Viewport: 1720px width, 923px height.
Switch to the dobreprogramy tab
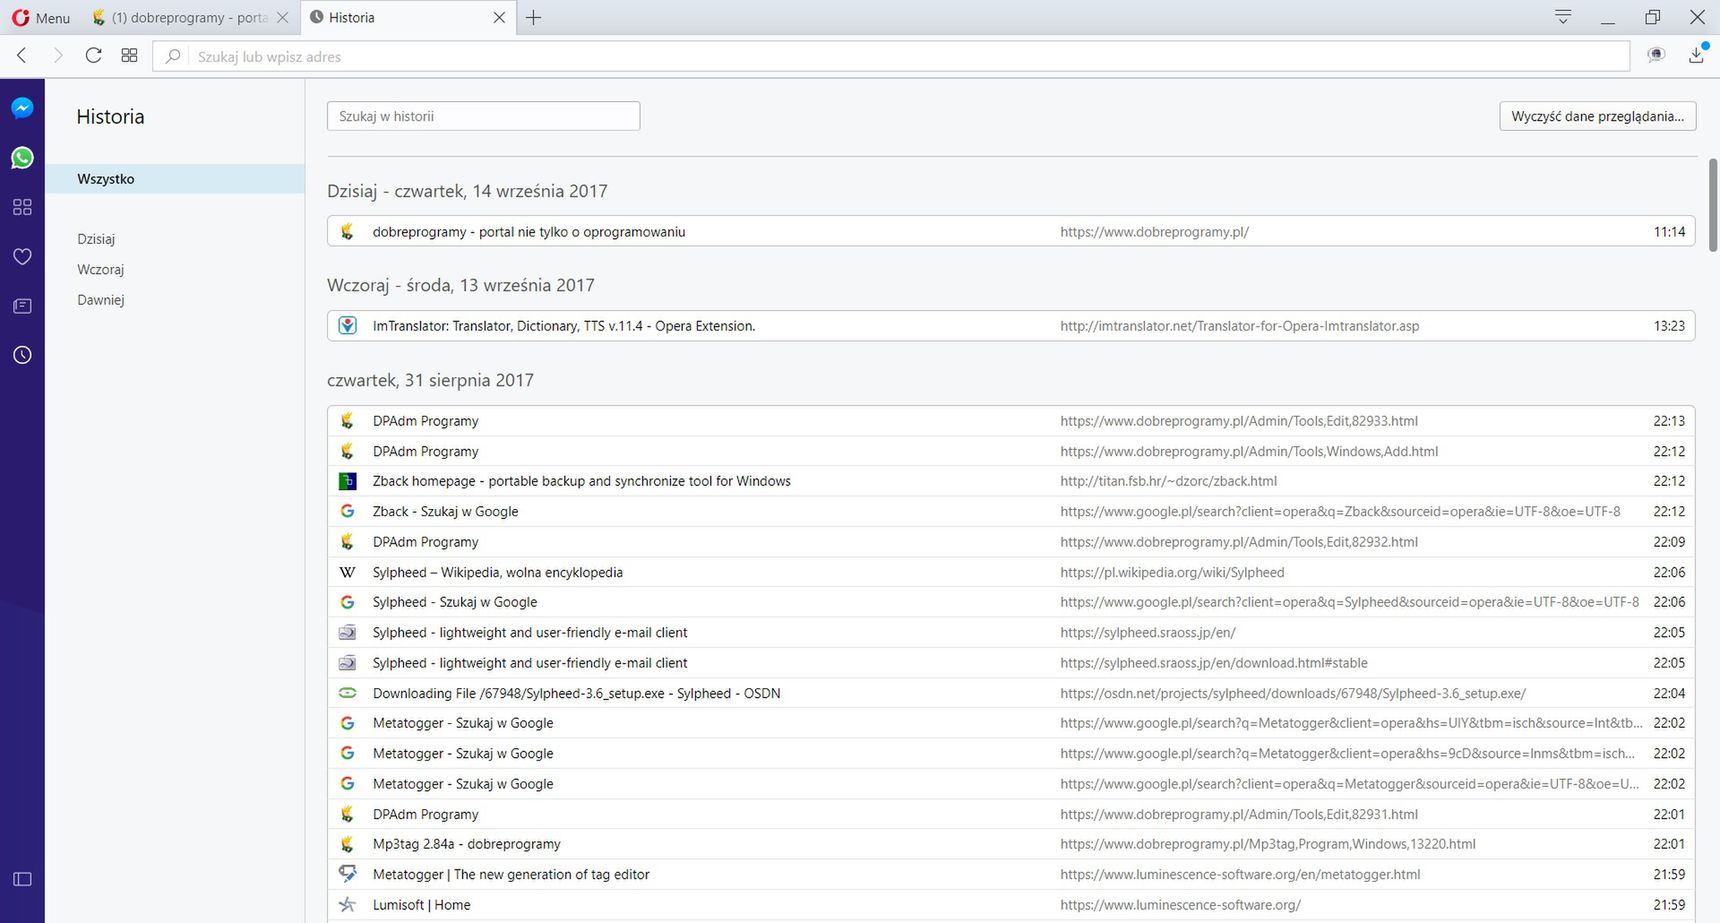pyautogui.click(x=180, y=17)
